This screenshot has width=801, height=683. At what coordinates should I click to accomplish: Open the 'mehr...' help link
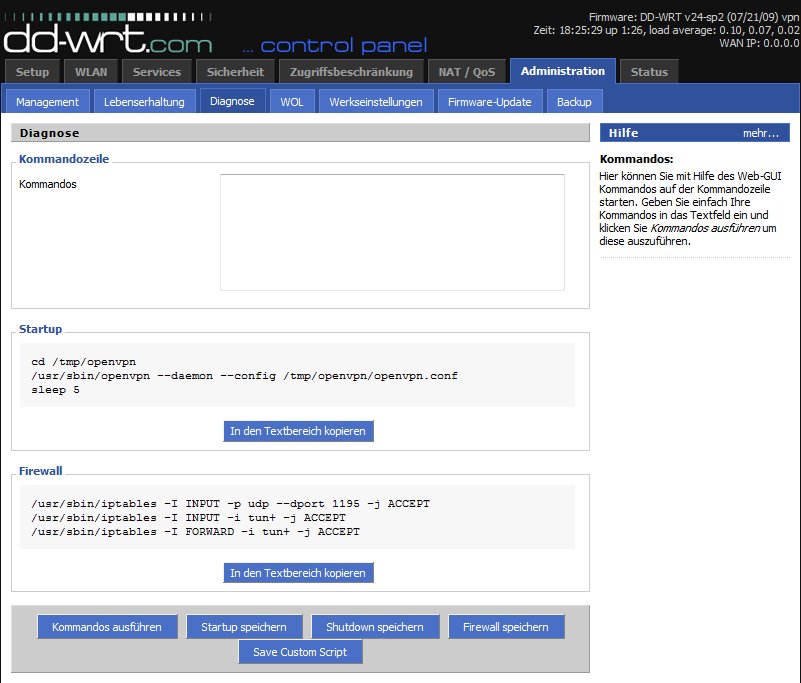point(761,133)
